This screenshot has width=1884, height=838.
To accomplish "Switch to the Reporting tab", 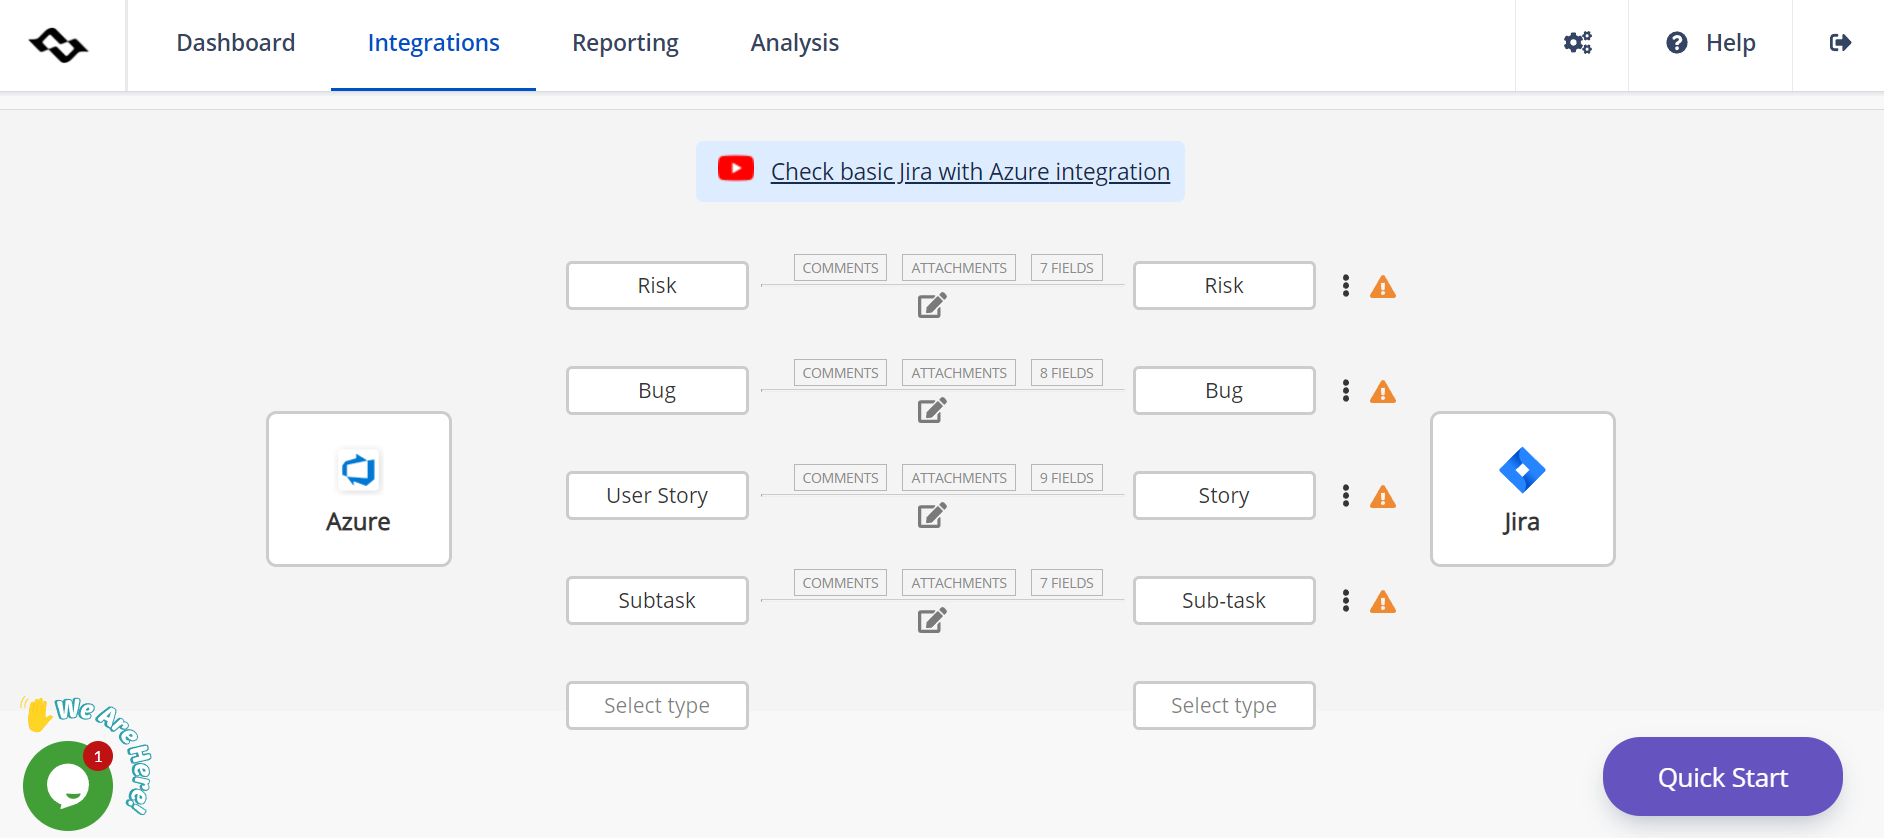I will pos(625,43).
